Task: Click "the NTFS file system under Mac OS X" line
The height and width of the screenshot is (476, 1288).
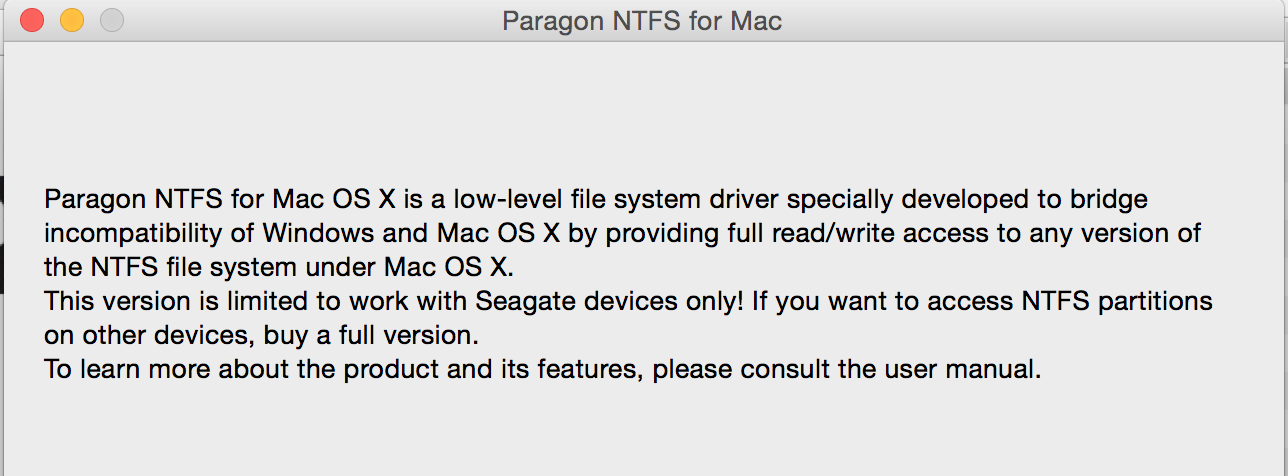Action: [277, 267]
